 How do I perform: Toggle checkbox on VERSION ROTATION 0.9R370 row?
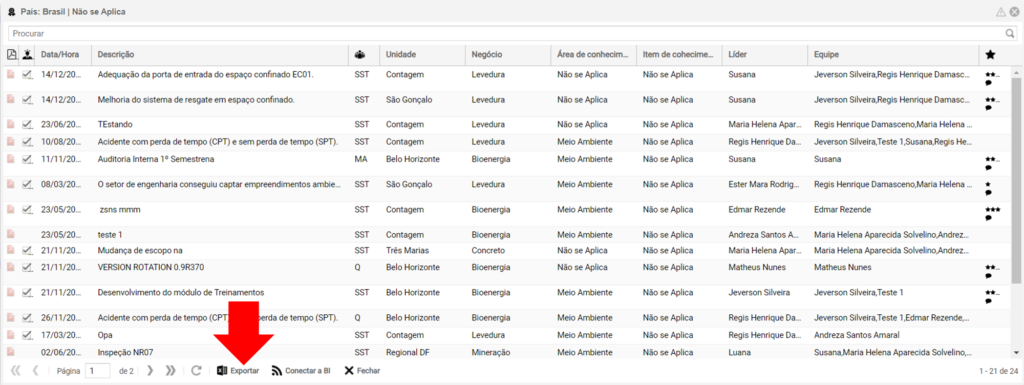[x=27, y=267]
